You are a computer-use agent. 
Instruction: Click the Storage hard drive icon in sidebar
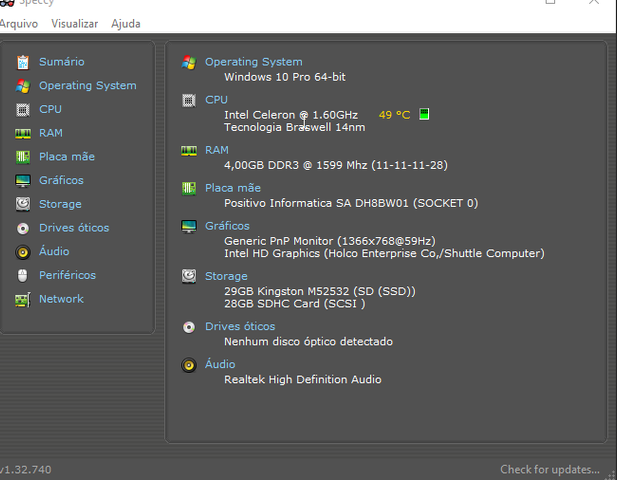[23, 204]
